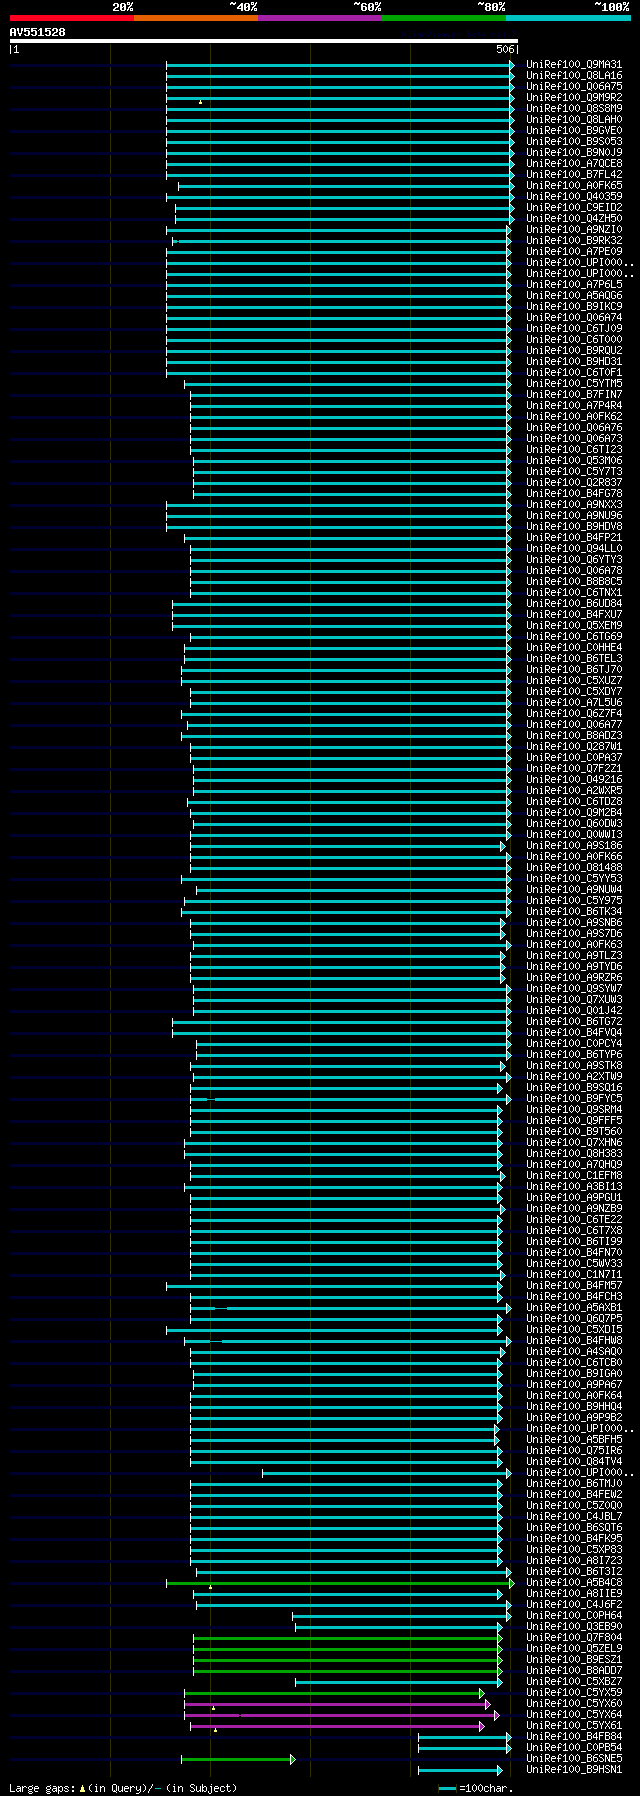Image resolution: width=640 pixels, height=1796 pixels.
Task: Select UniRef100_A7L5U6 in the hit list
Action: point(574,703)
